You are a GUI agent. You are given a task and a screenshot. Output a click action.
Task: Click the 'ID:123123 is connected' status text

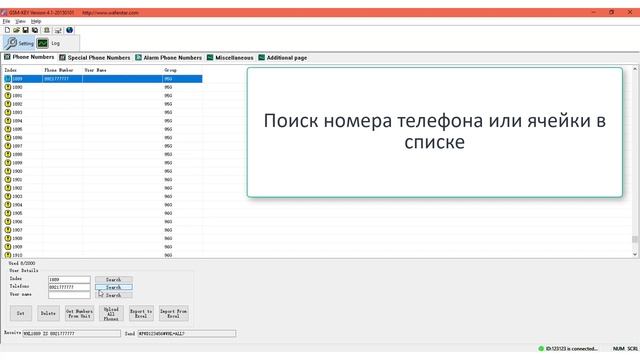click(571, 349)
